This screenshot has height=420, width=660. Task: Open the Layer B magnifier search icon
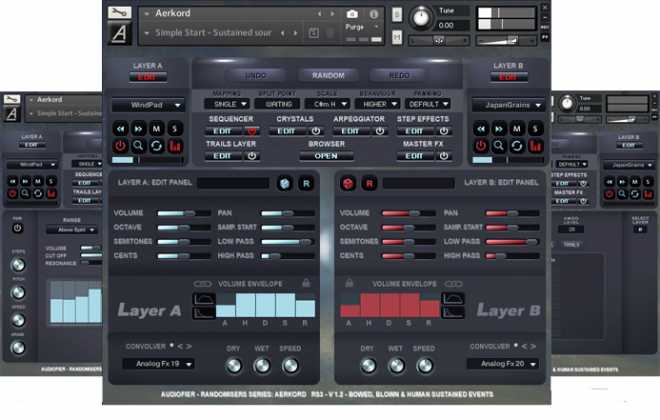click(499, 146)
